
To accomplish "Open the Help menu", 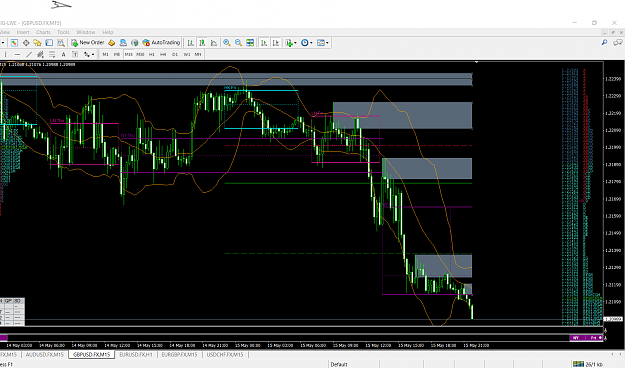I will click(108, 32).
